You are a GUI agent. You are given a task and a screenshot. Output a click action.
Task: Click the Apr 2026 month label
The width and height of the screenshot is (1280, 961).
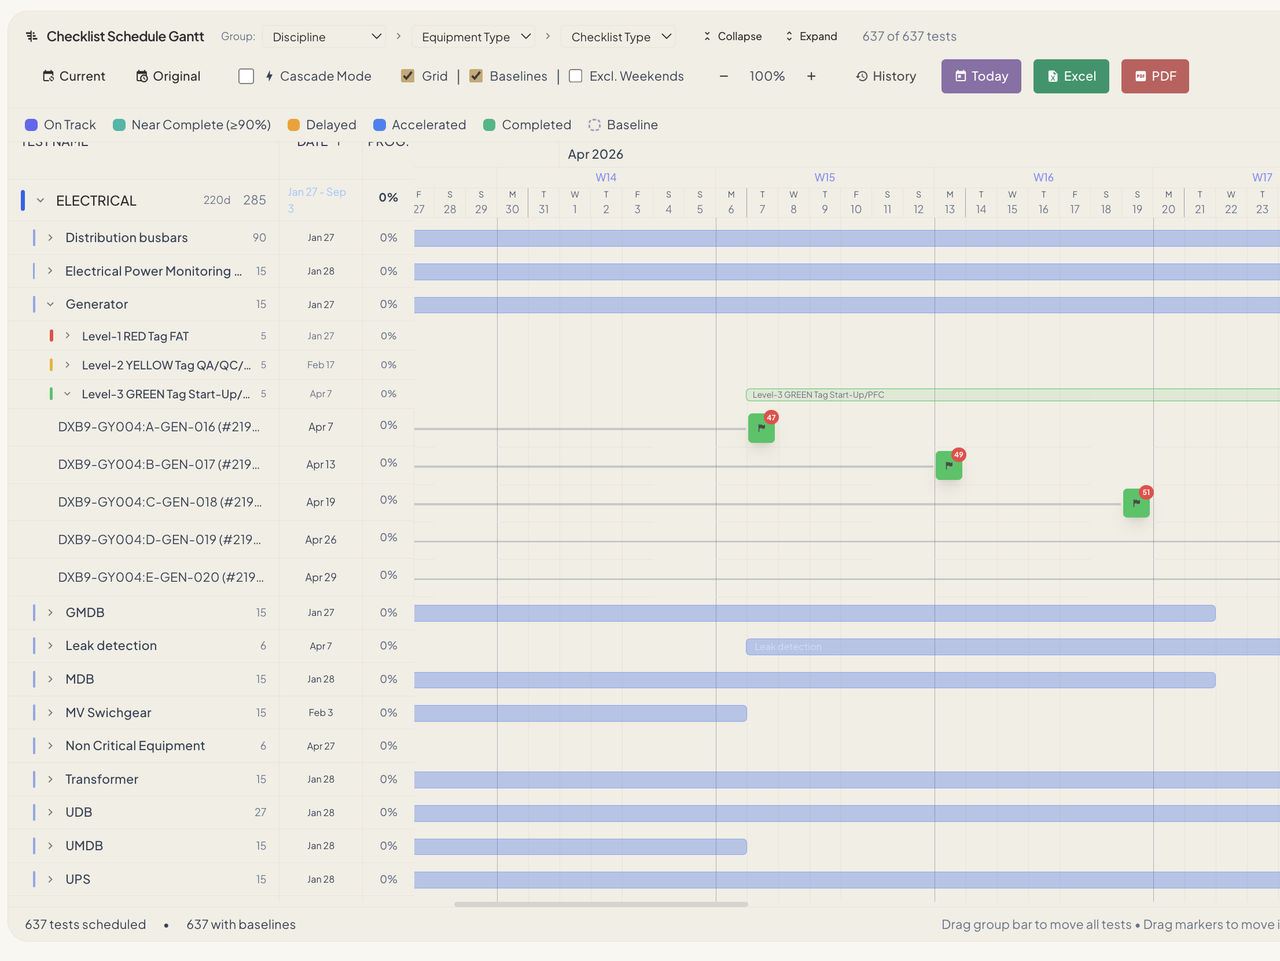(595, 154)
